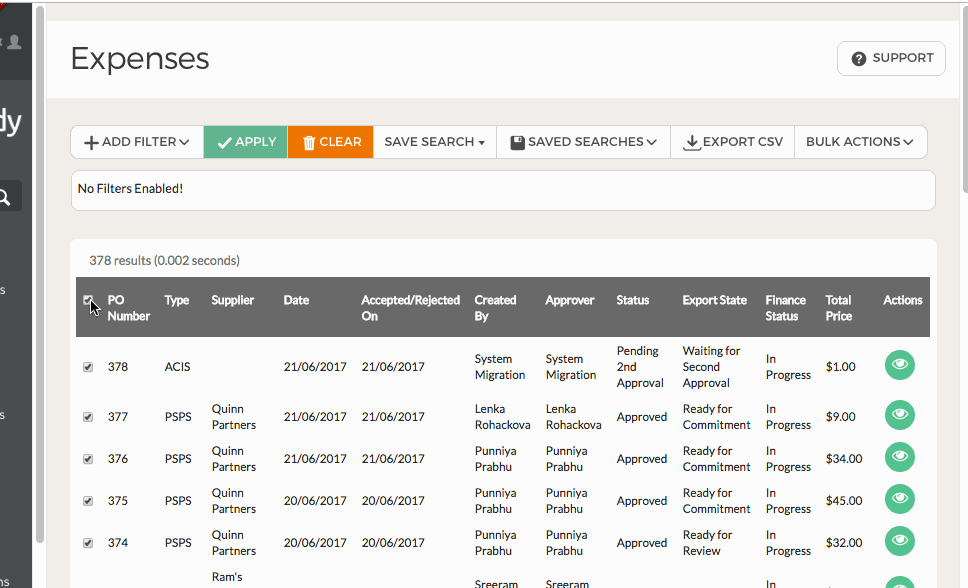The image size is (968, 588).
Task: Click Export CSV download button
Action: pos(733,142)
